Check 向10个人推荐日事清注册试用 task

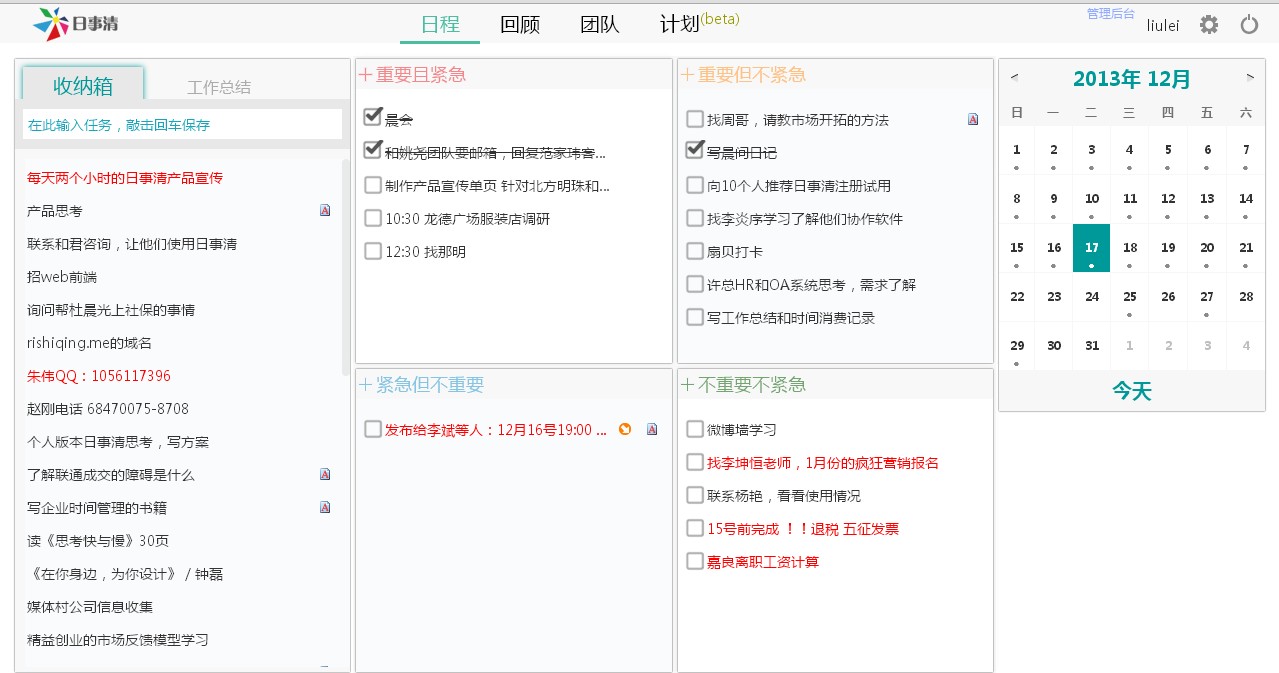click(695, 185)
